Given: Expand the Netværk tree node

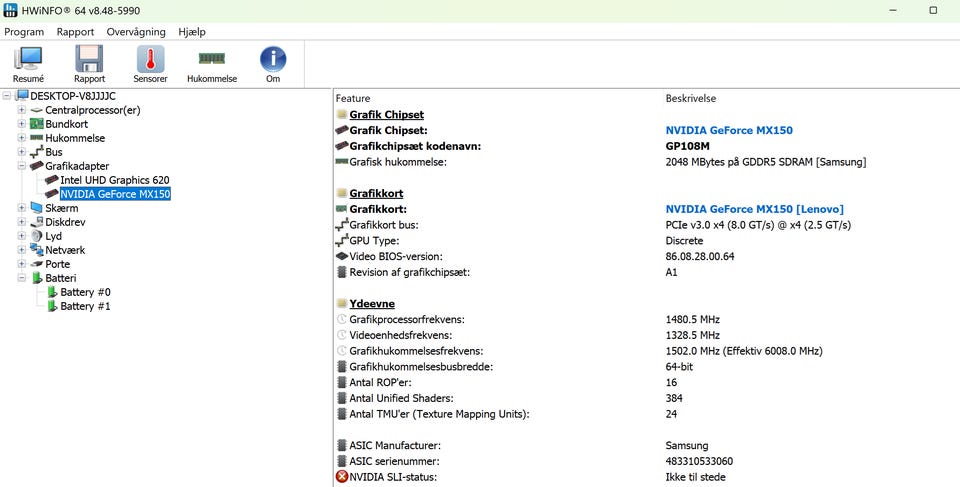Looking at the screenshot, I should point(22,250).
